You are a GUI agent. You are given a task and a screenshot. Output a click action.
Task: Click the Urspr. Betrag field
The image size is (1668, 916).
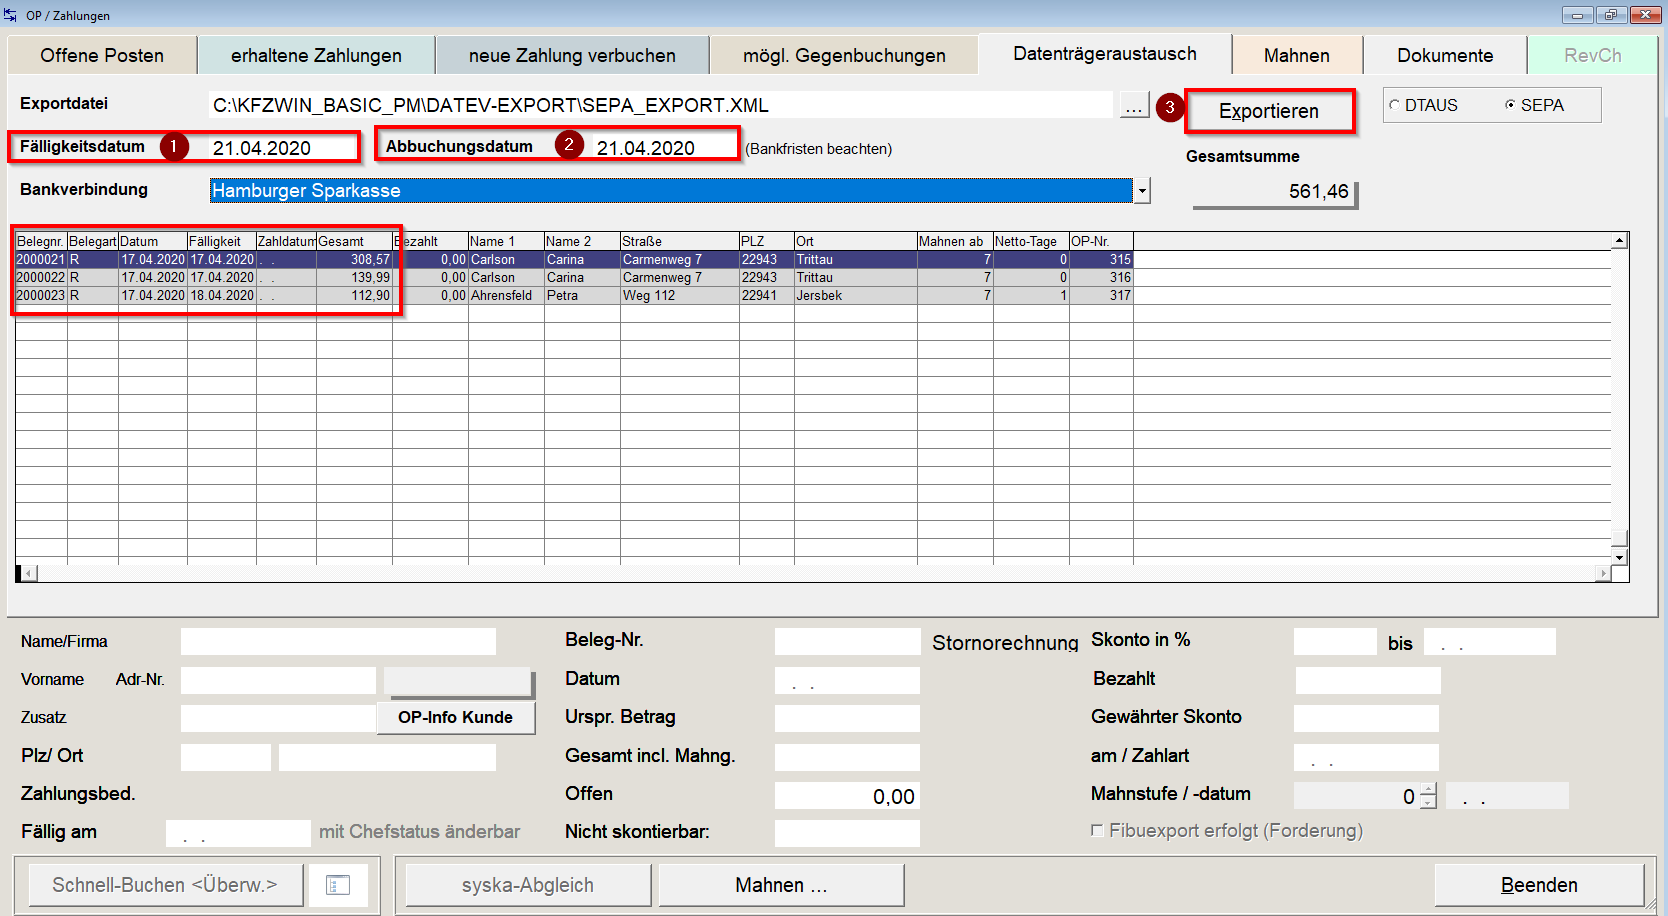pos(847,718)
